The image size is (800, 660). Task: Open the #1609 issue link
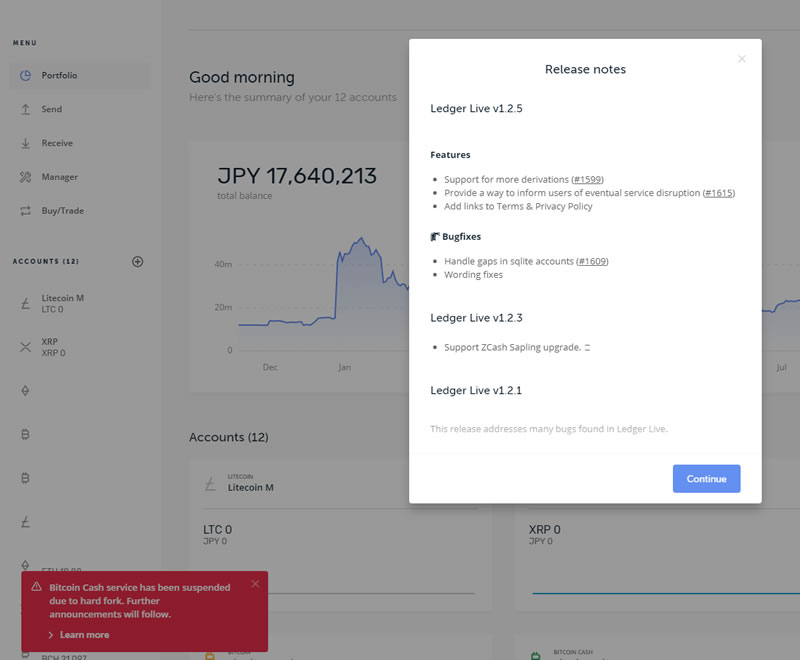[592, 261]
